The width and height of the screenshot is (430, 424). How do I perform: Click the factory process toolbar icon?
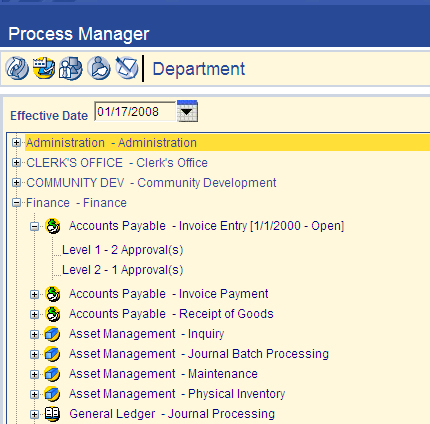click(x=44, y=68)
